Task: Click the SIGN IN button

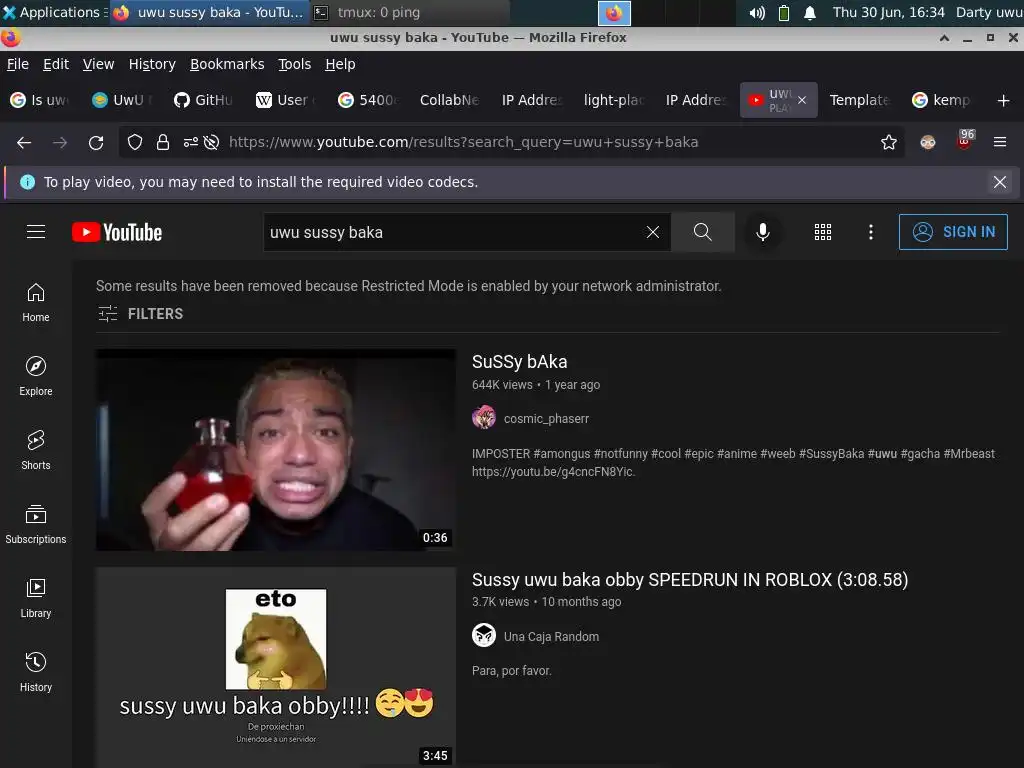Action: tap(953, 232)
